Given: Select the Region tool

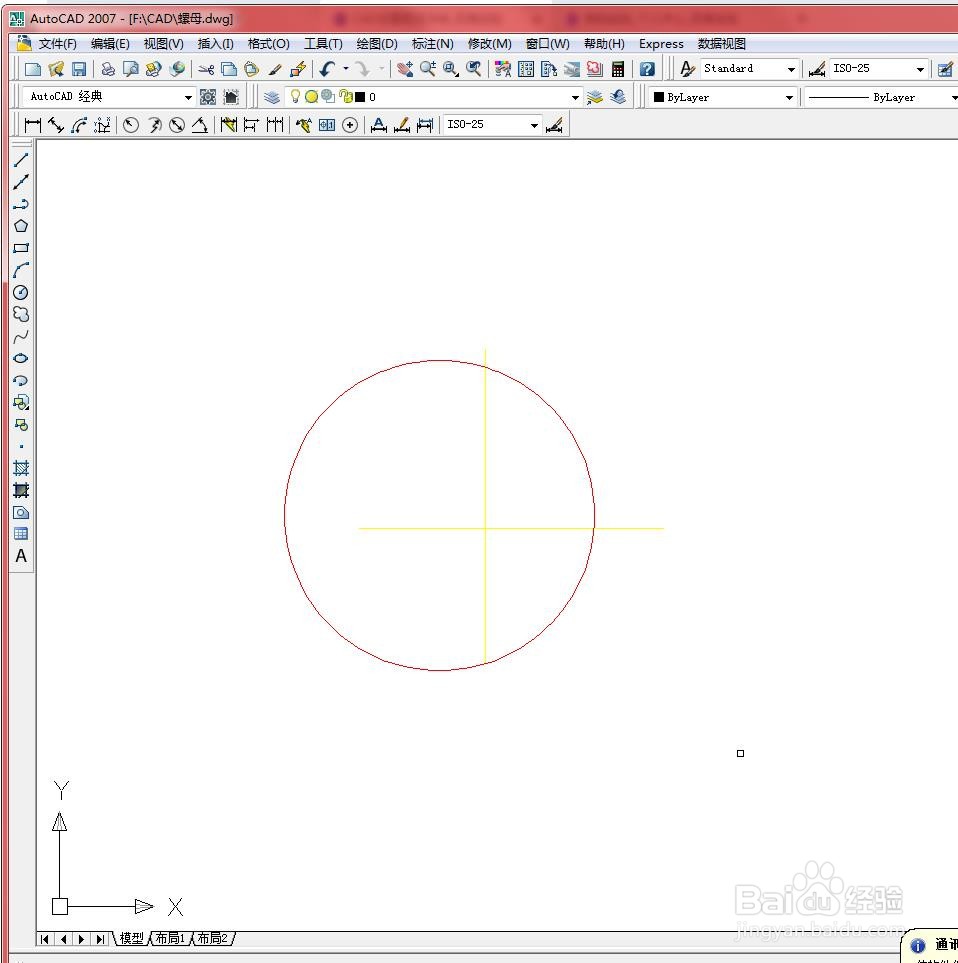Looking at the screenshot, I should coord(21,513).
